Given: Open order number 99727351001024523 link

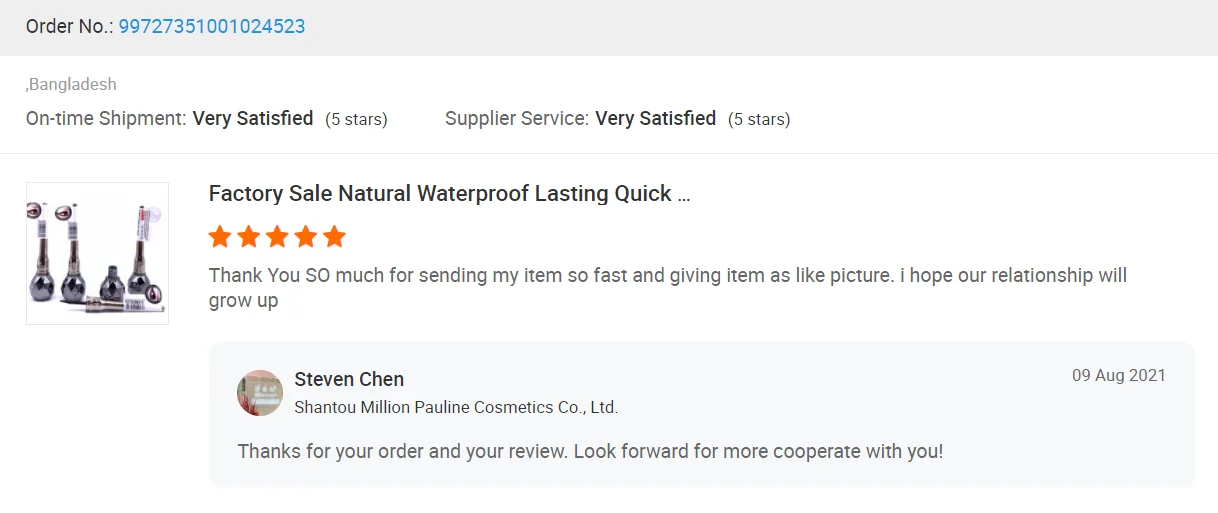Looking at the screenshot, I should click(x=212, y=27).
